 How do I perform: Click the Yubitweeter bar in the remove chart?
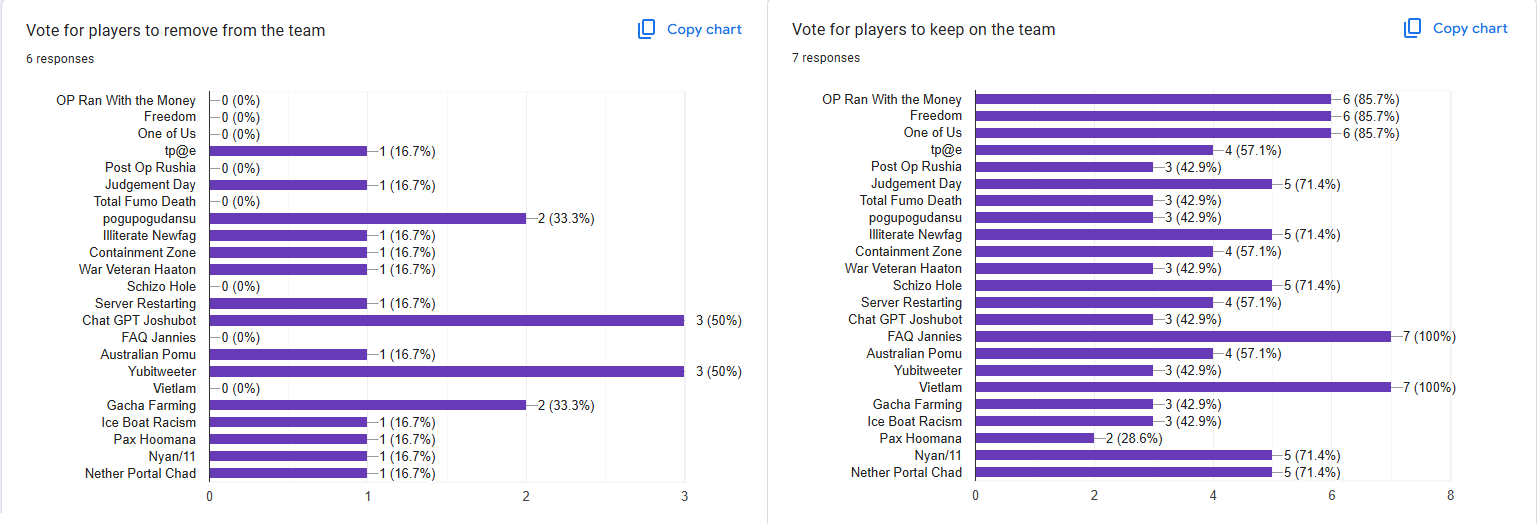pyautogui.click(x=446, y=371)
